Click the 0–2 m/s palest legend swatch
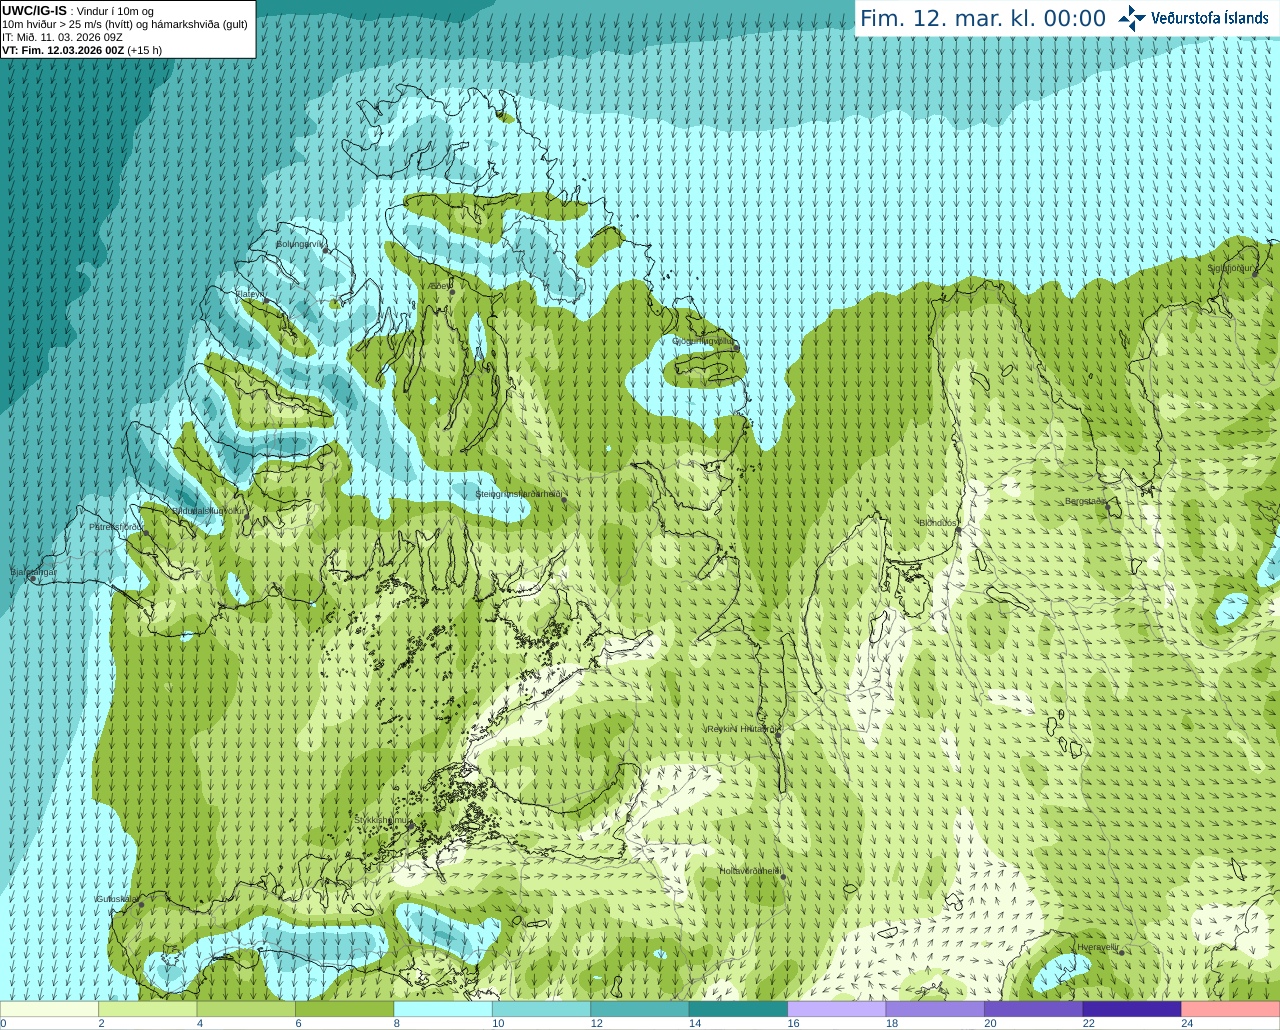The height and width of the screenshot is (1030, 1280). point(49,1009)
